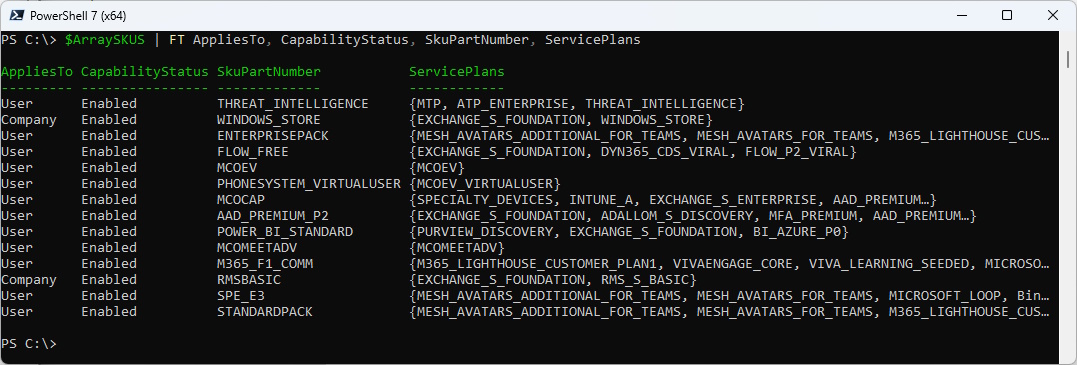
Task: Click the PHONESYSTEM_VIRTUALUSER SKU entry
Action: pyautogui.click(x=308, y=184)
